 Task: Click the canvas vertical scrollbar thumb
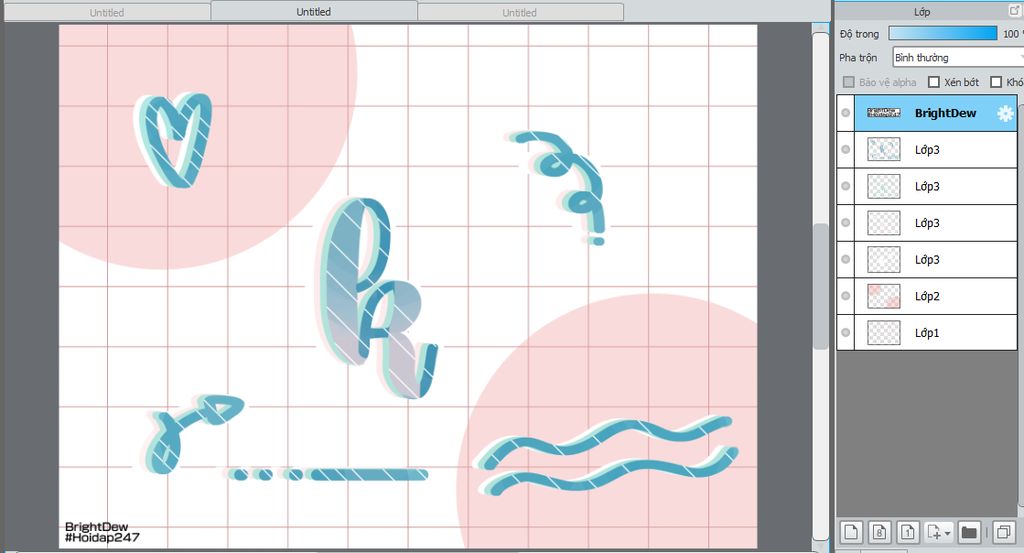(821, 287)
